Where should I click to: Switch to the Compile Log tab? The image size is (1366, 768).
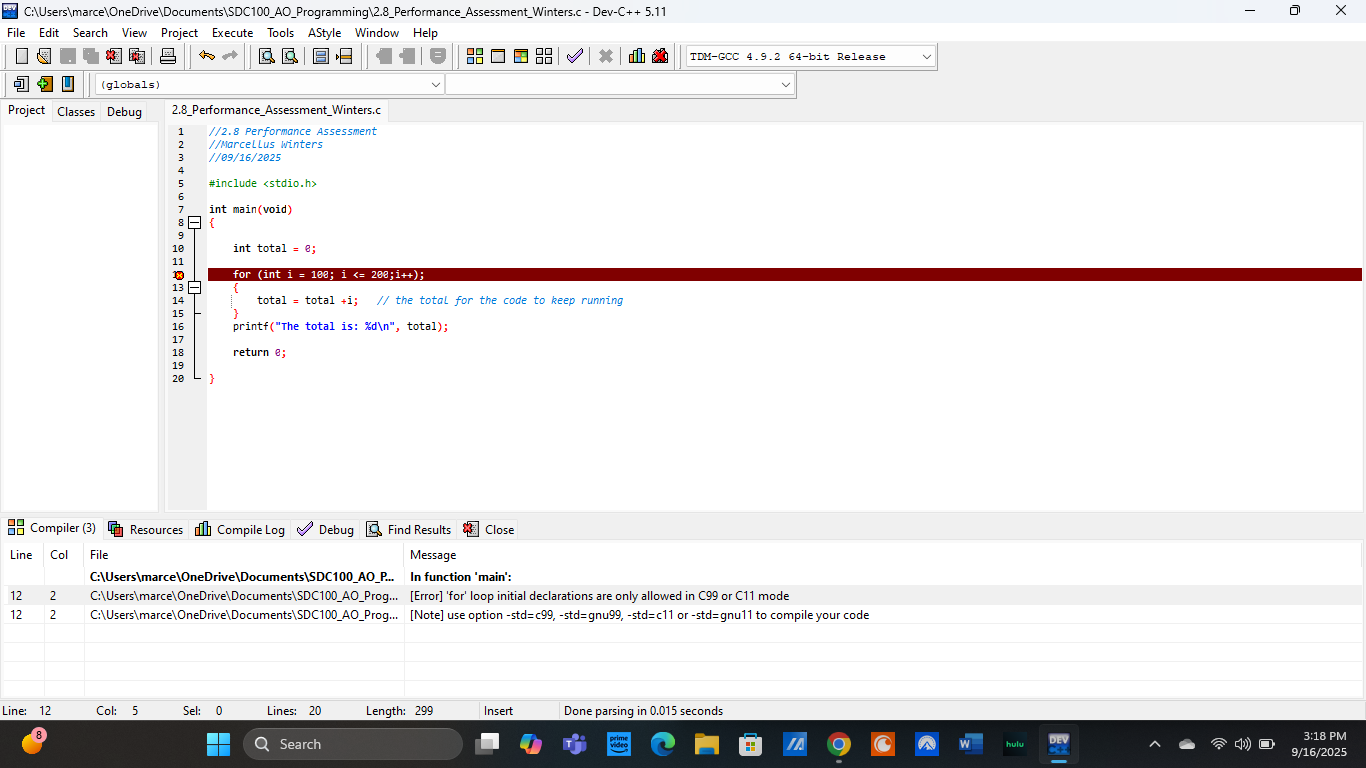coord(240,530)
